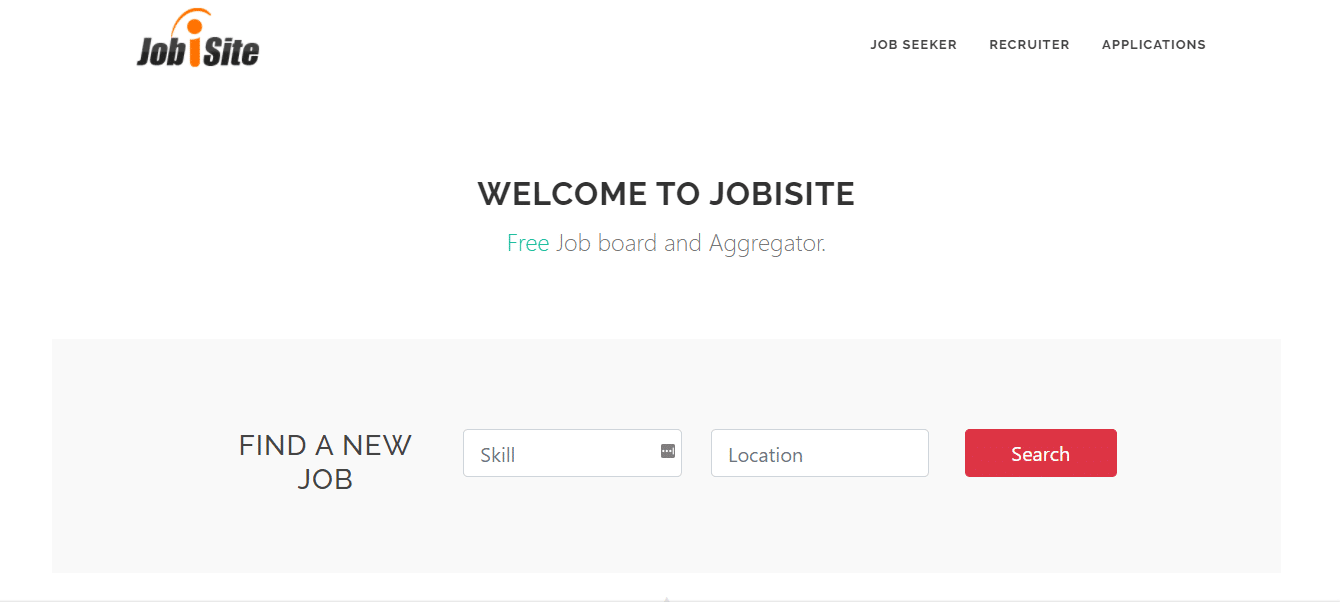1340x602 pixels.
Task: Click the "Free Job board and Aggregator." tagline
Action: coord(666,243)
